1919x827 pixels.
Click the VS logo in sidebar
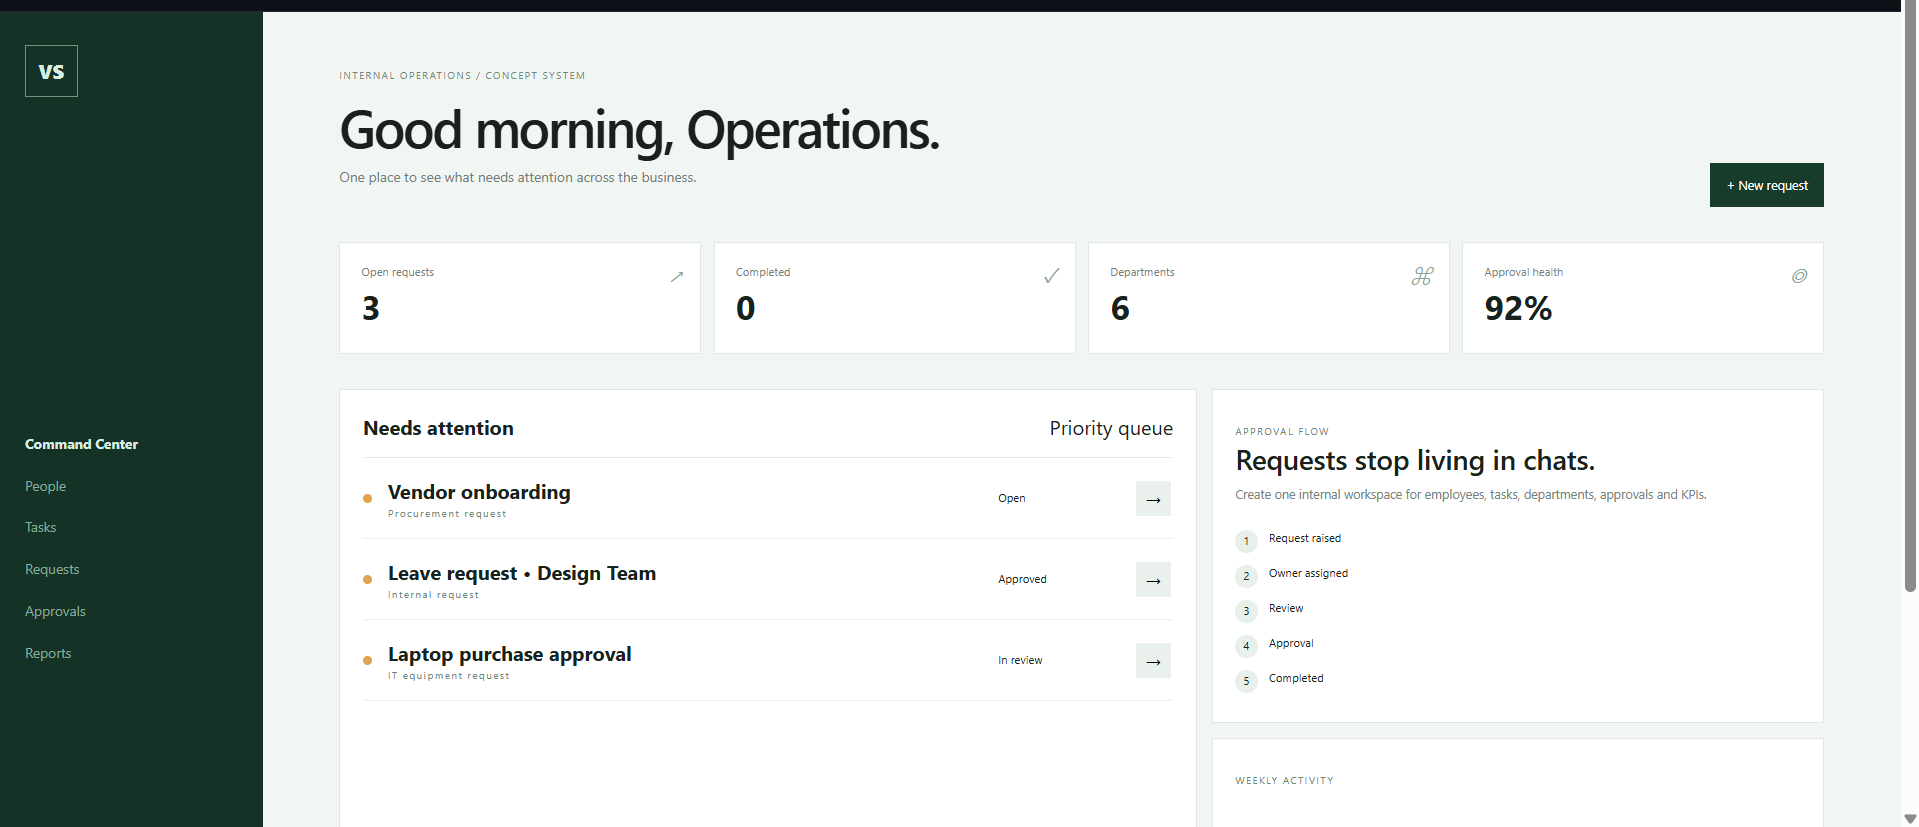[x=51, y=71]
